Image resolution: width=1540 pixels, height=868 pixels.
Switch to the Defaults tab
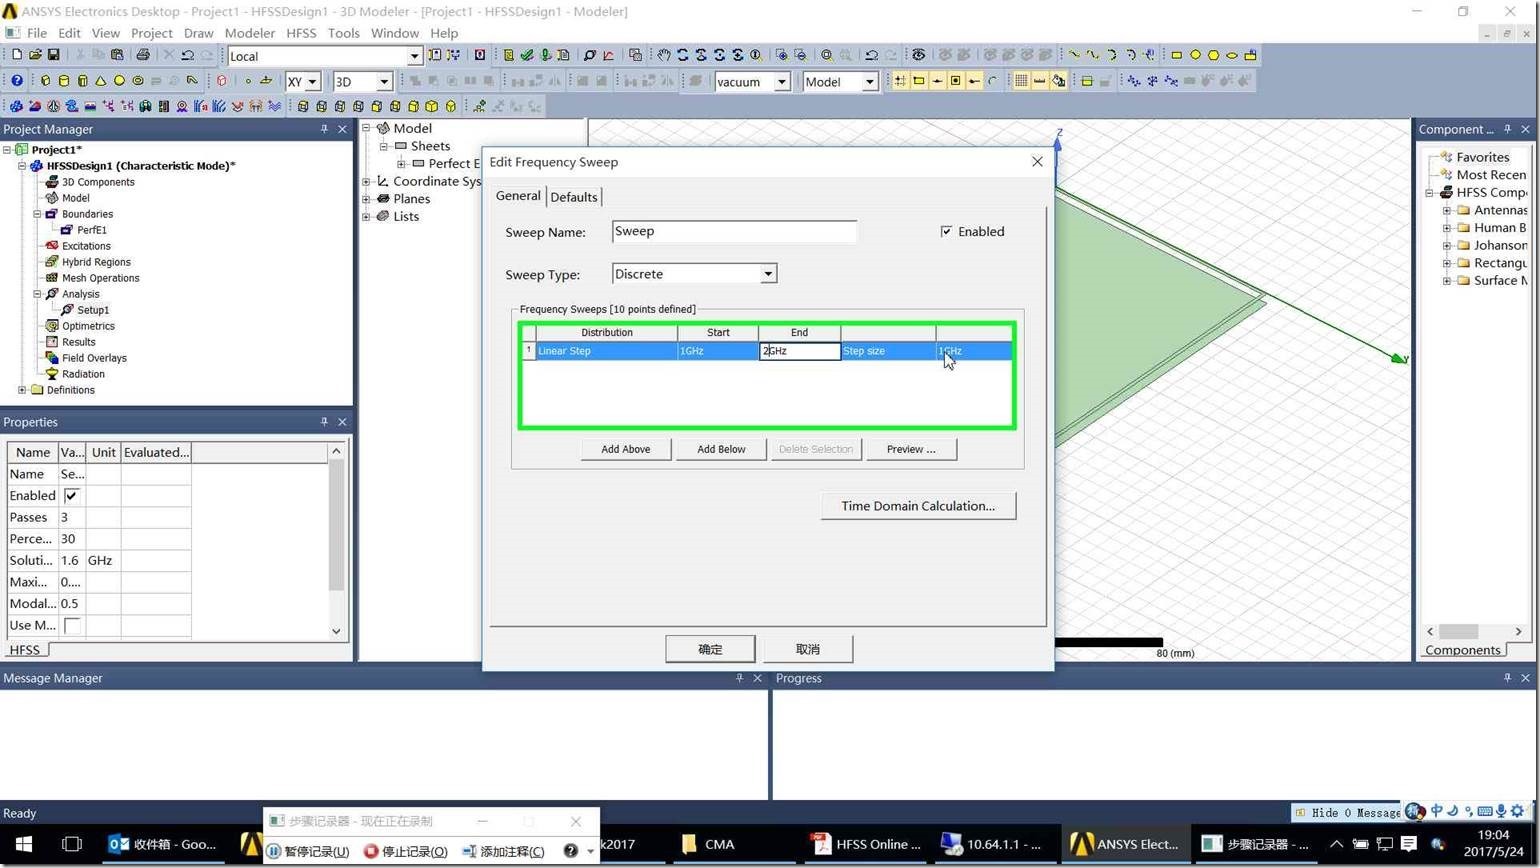pyautogui.click(x=574, y=197)
